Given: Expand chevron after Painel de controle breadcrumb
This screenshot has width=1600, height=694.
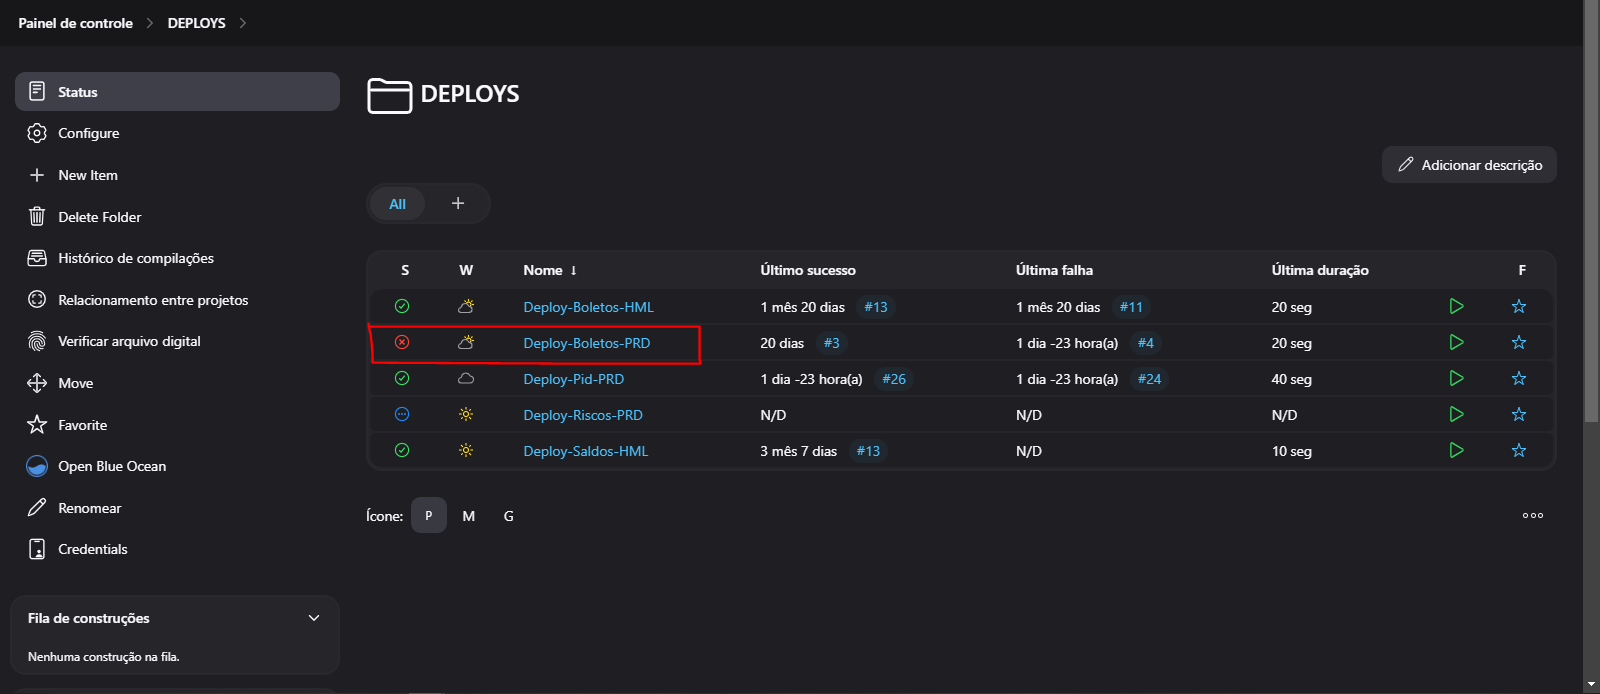Looking at the screenshot, I should (x=150, y=23).
